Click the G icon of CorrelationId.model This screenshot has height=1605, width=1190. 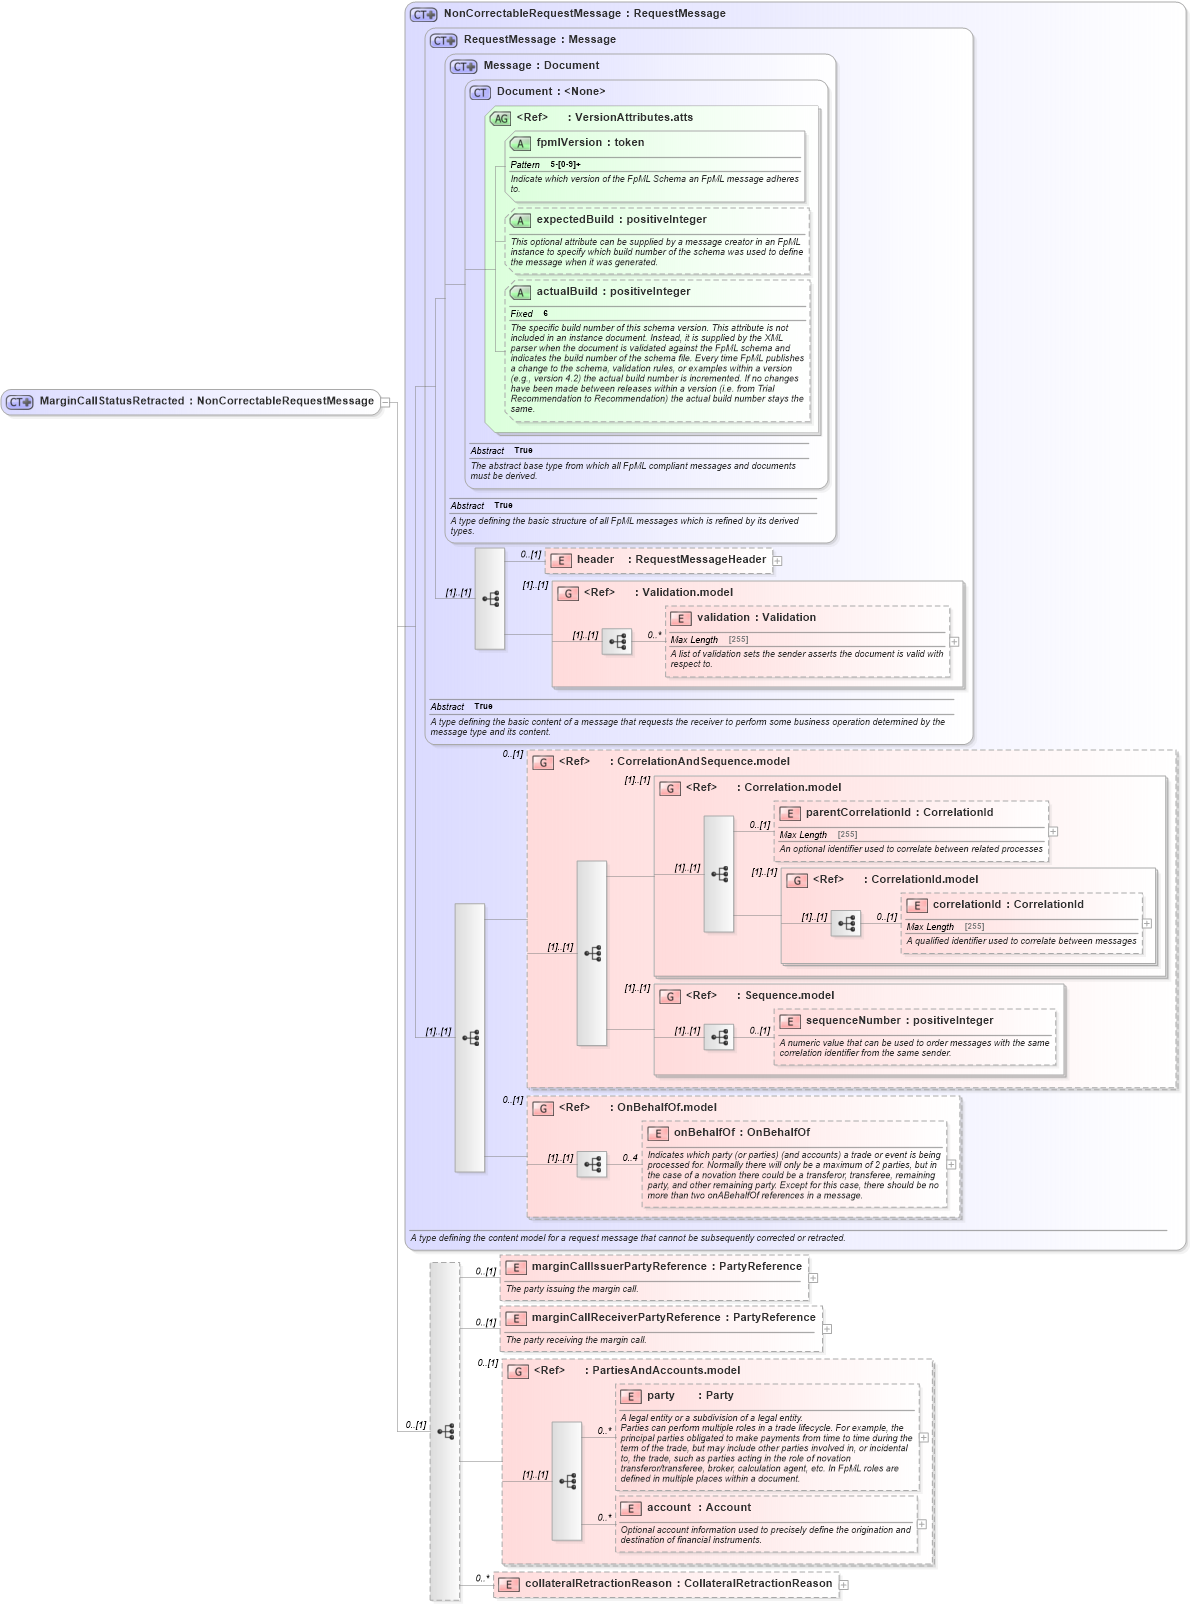pos(797,881)
